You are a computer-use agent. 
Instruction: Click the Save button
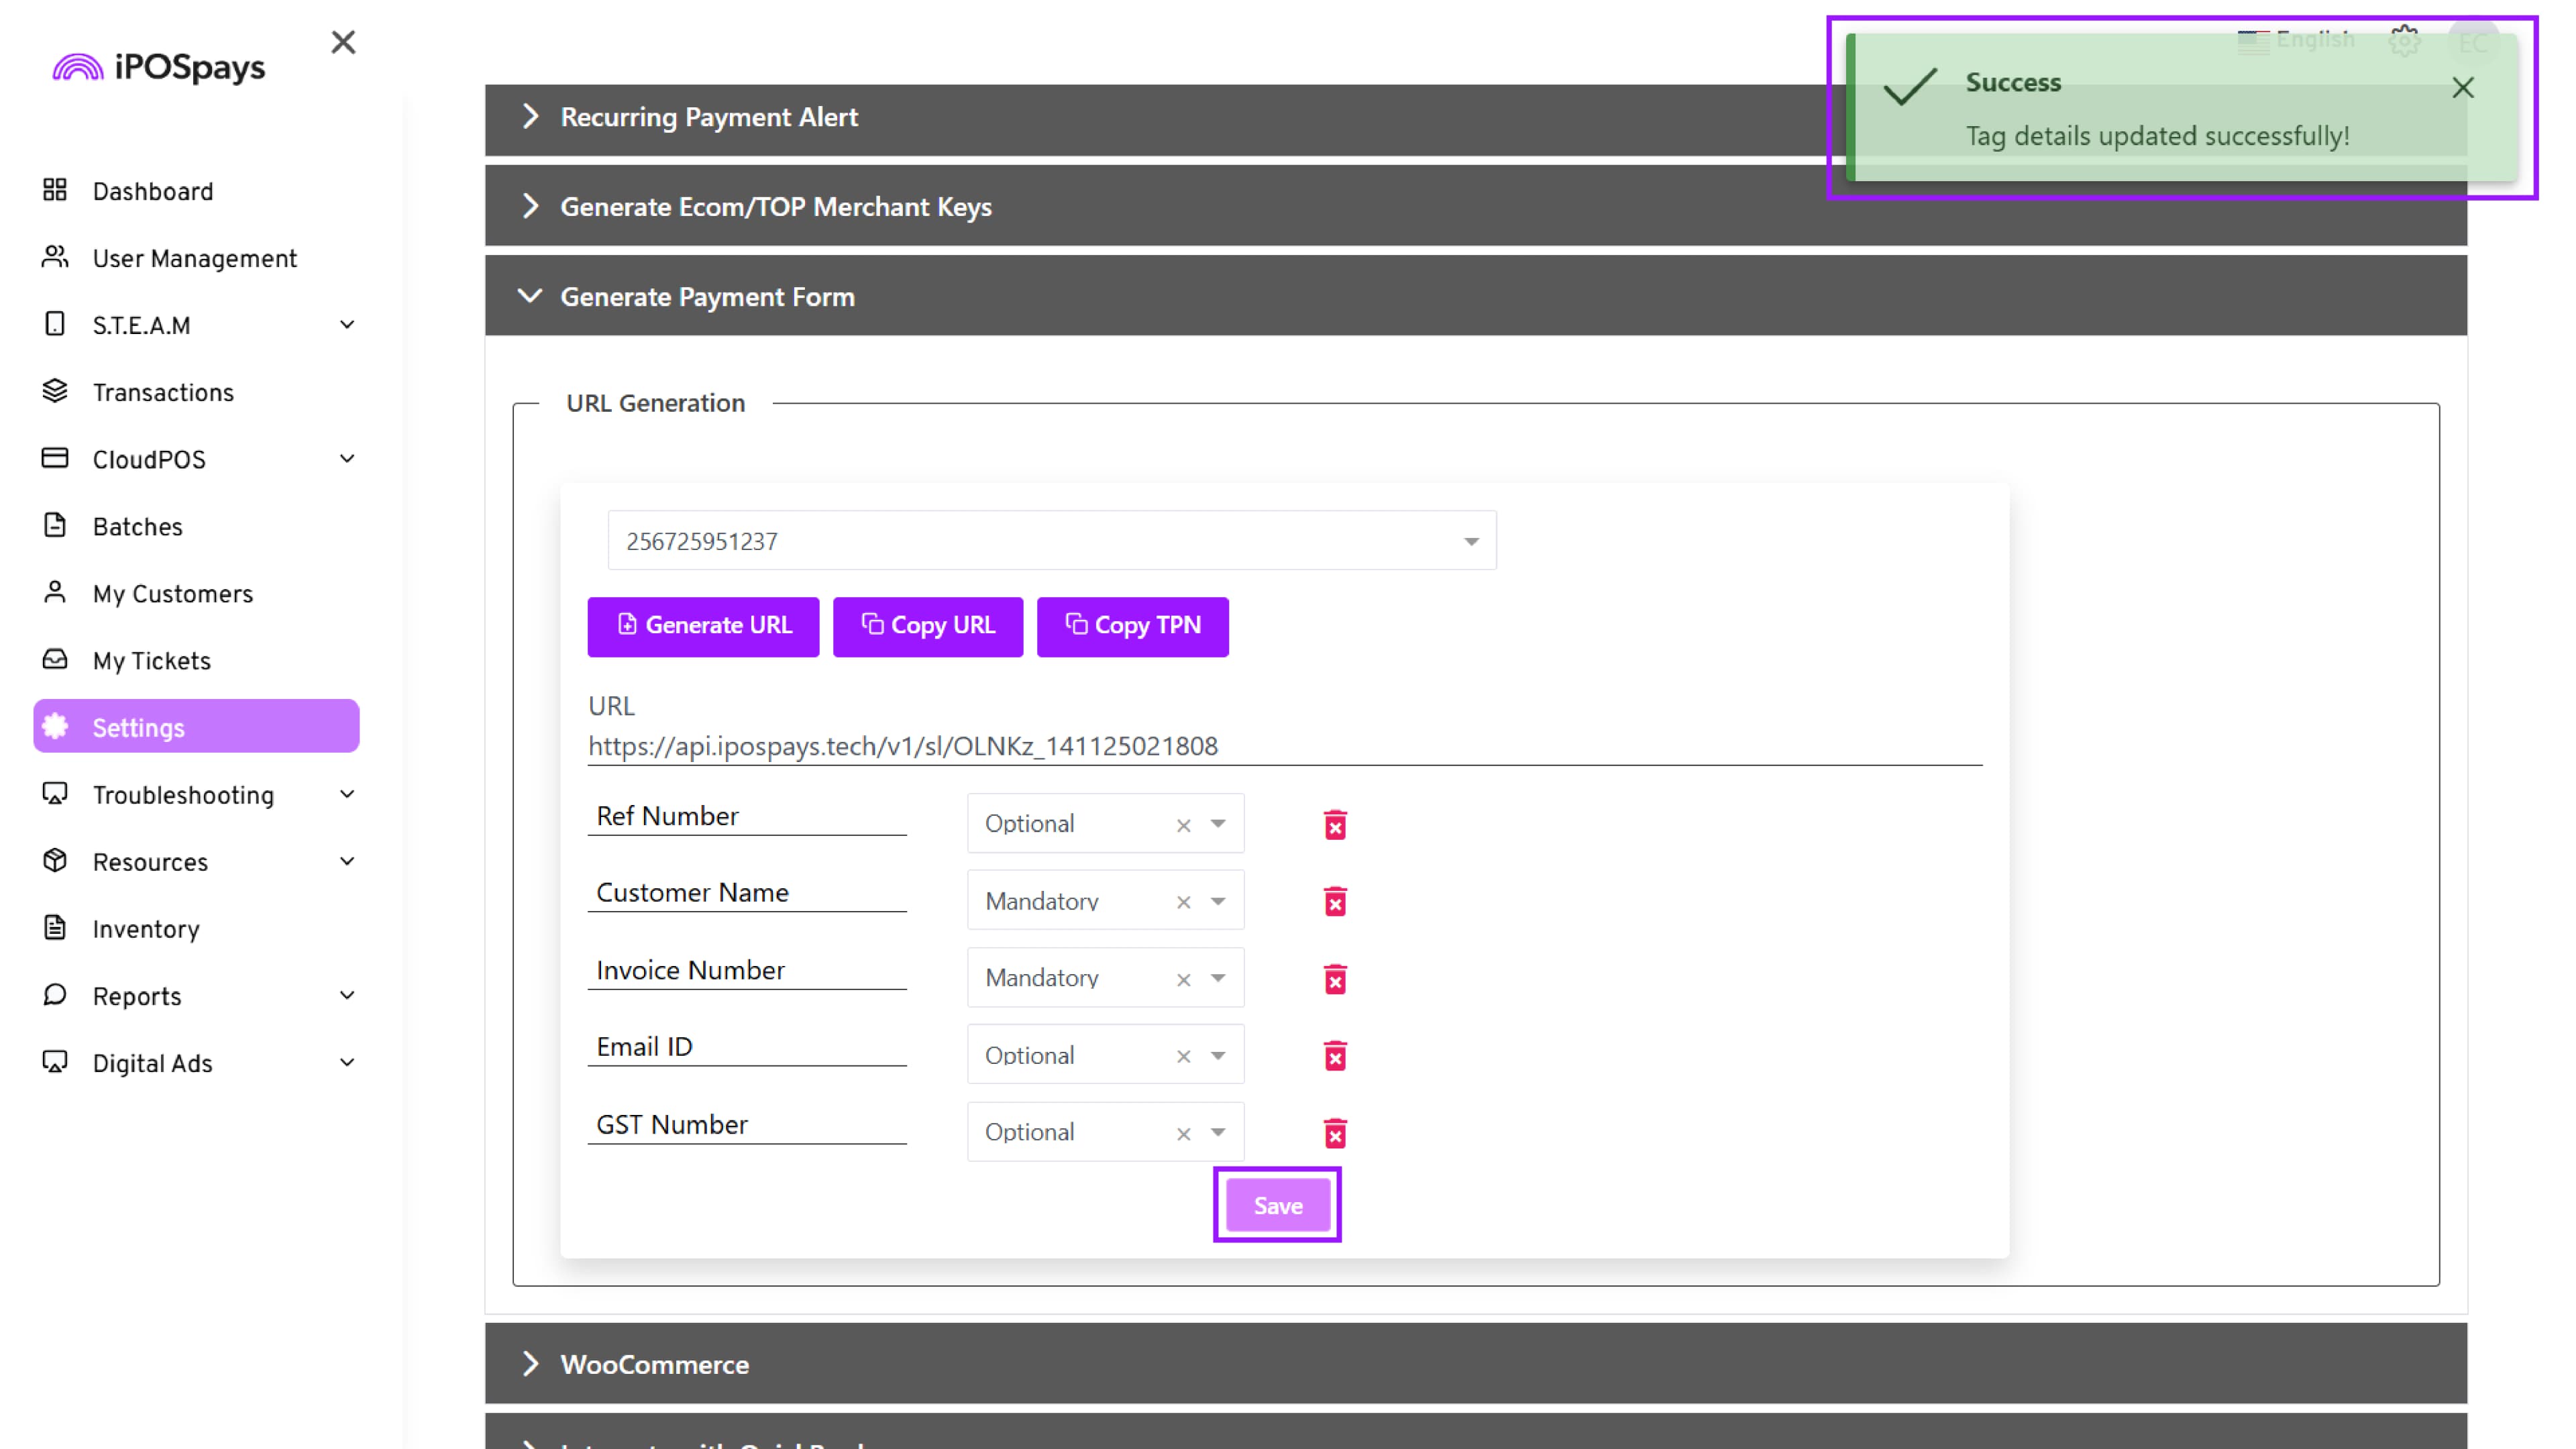[1277, 1205]
